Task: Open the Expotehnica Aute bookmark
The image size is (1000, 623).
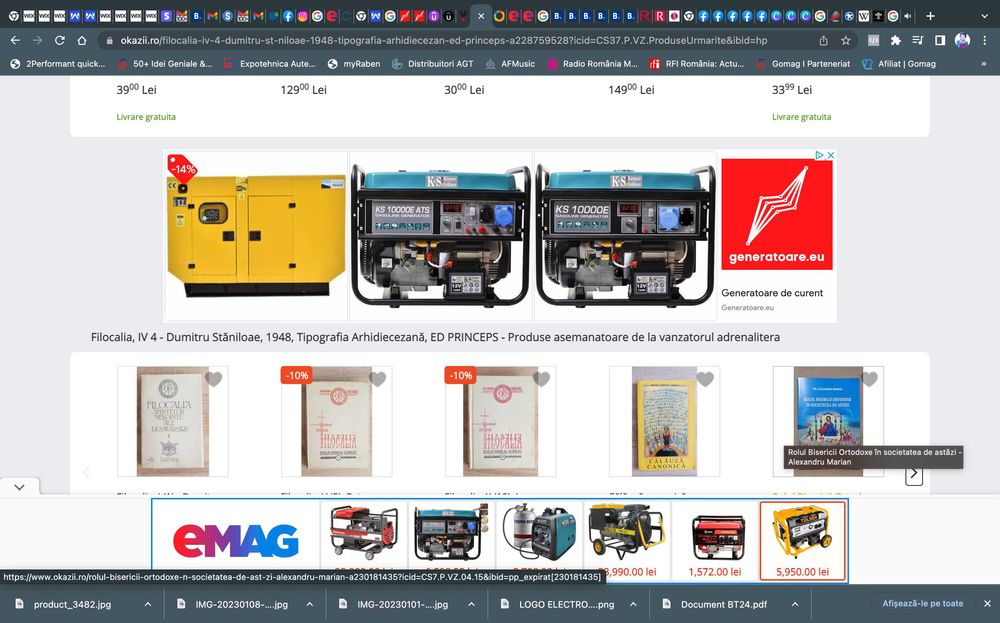Action: click(x=269, y=64)
